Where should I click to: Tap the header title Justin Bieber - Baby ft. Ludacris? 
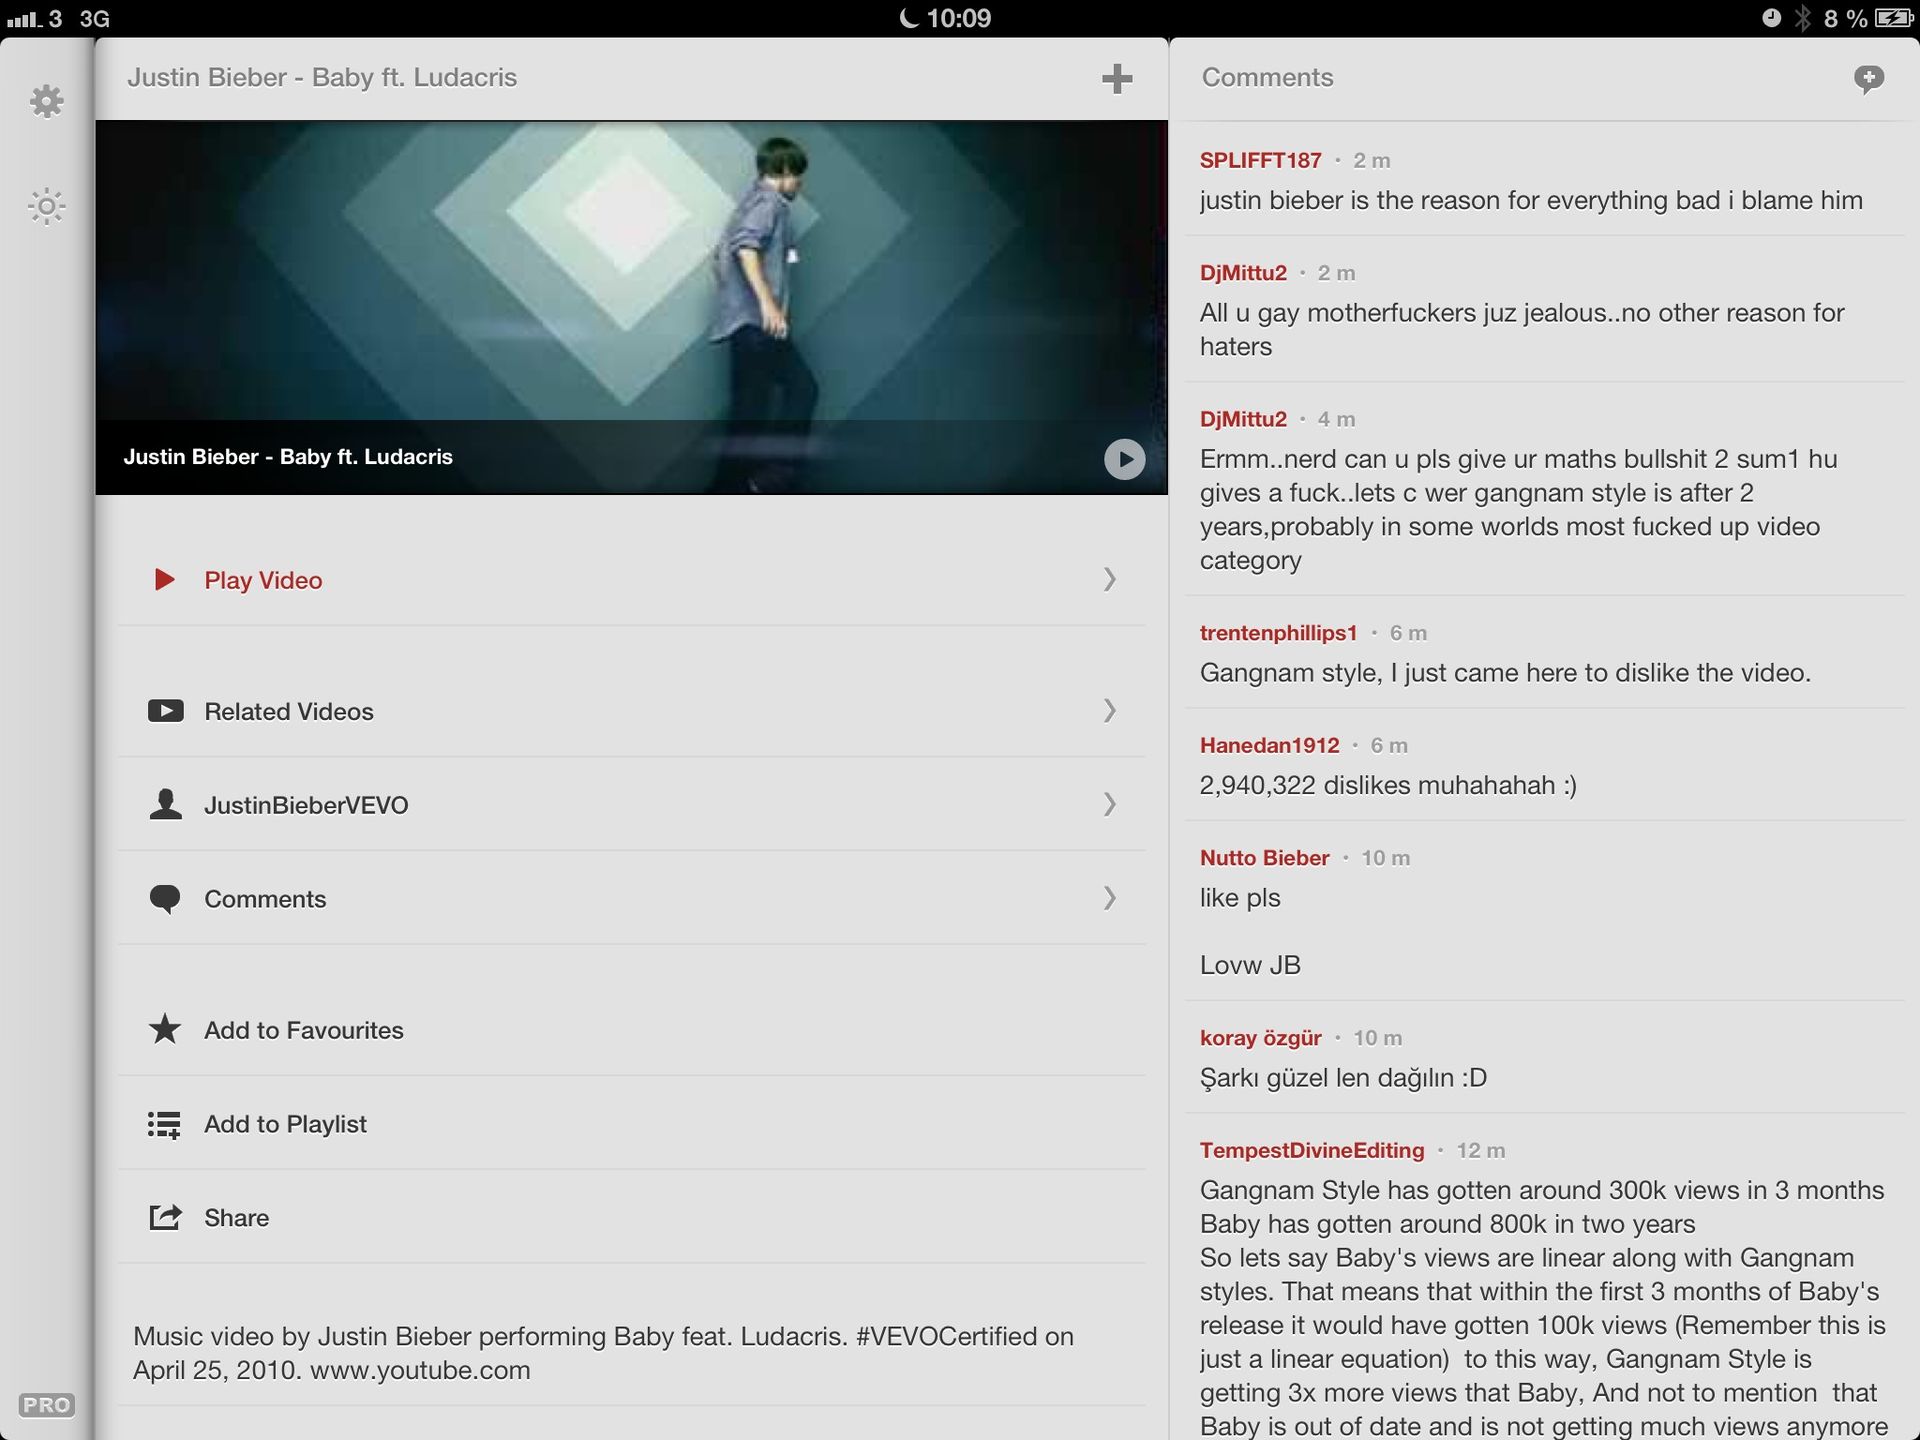(x=322, y=78)
